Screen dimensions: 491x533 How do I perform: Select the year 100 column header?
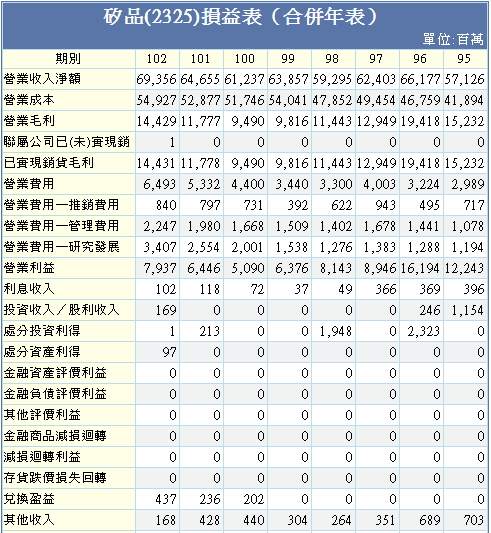(245, 59)
